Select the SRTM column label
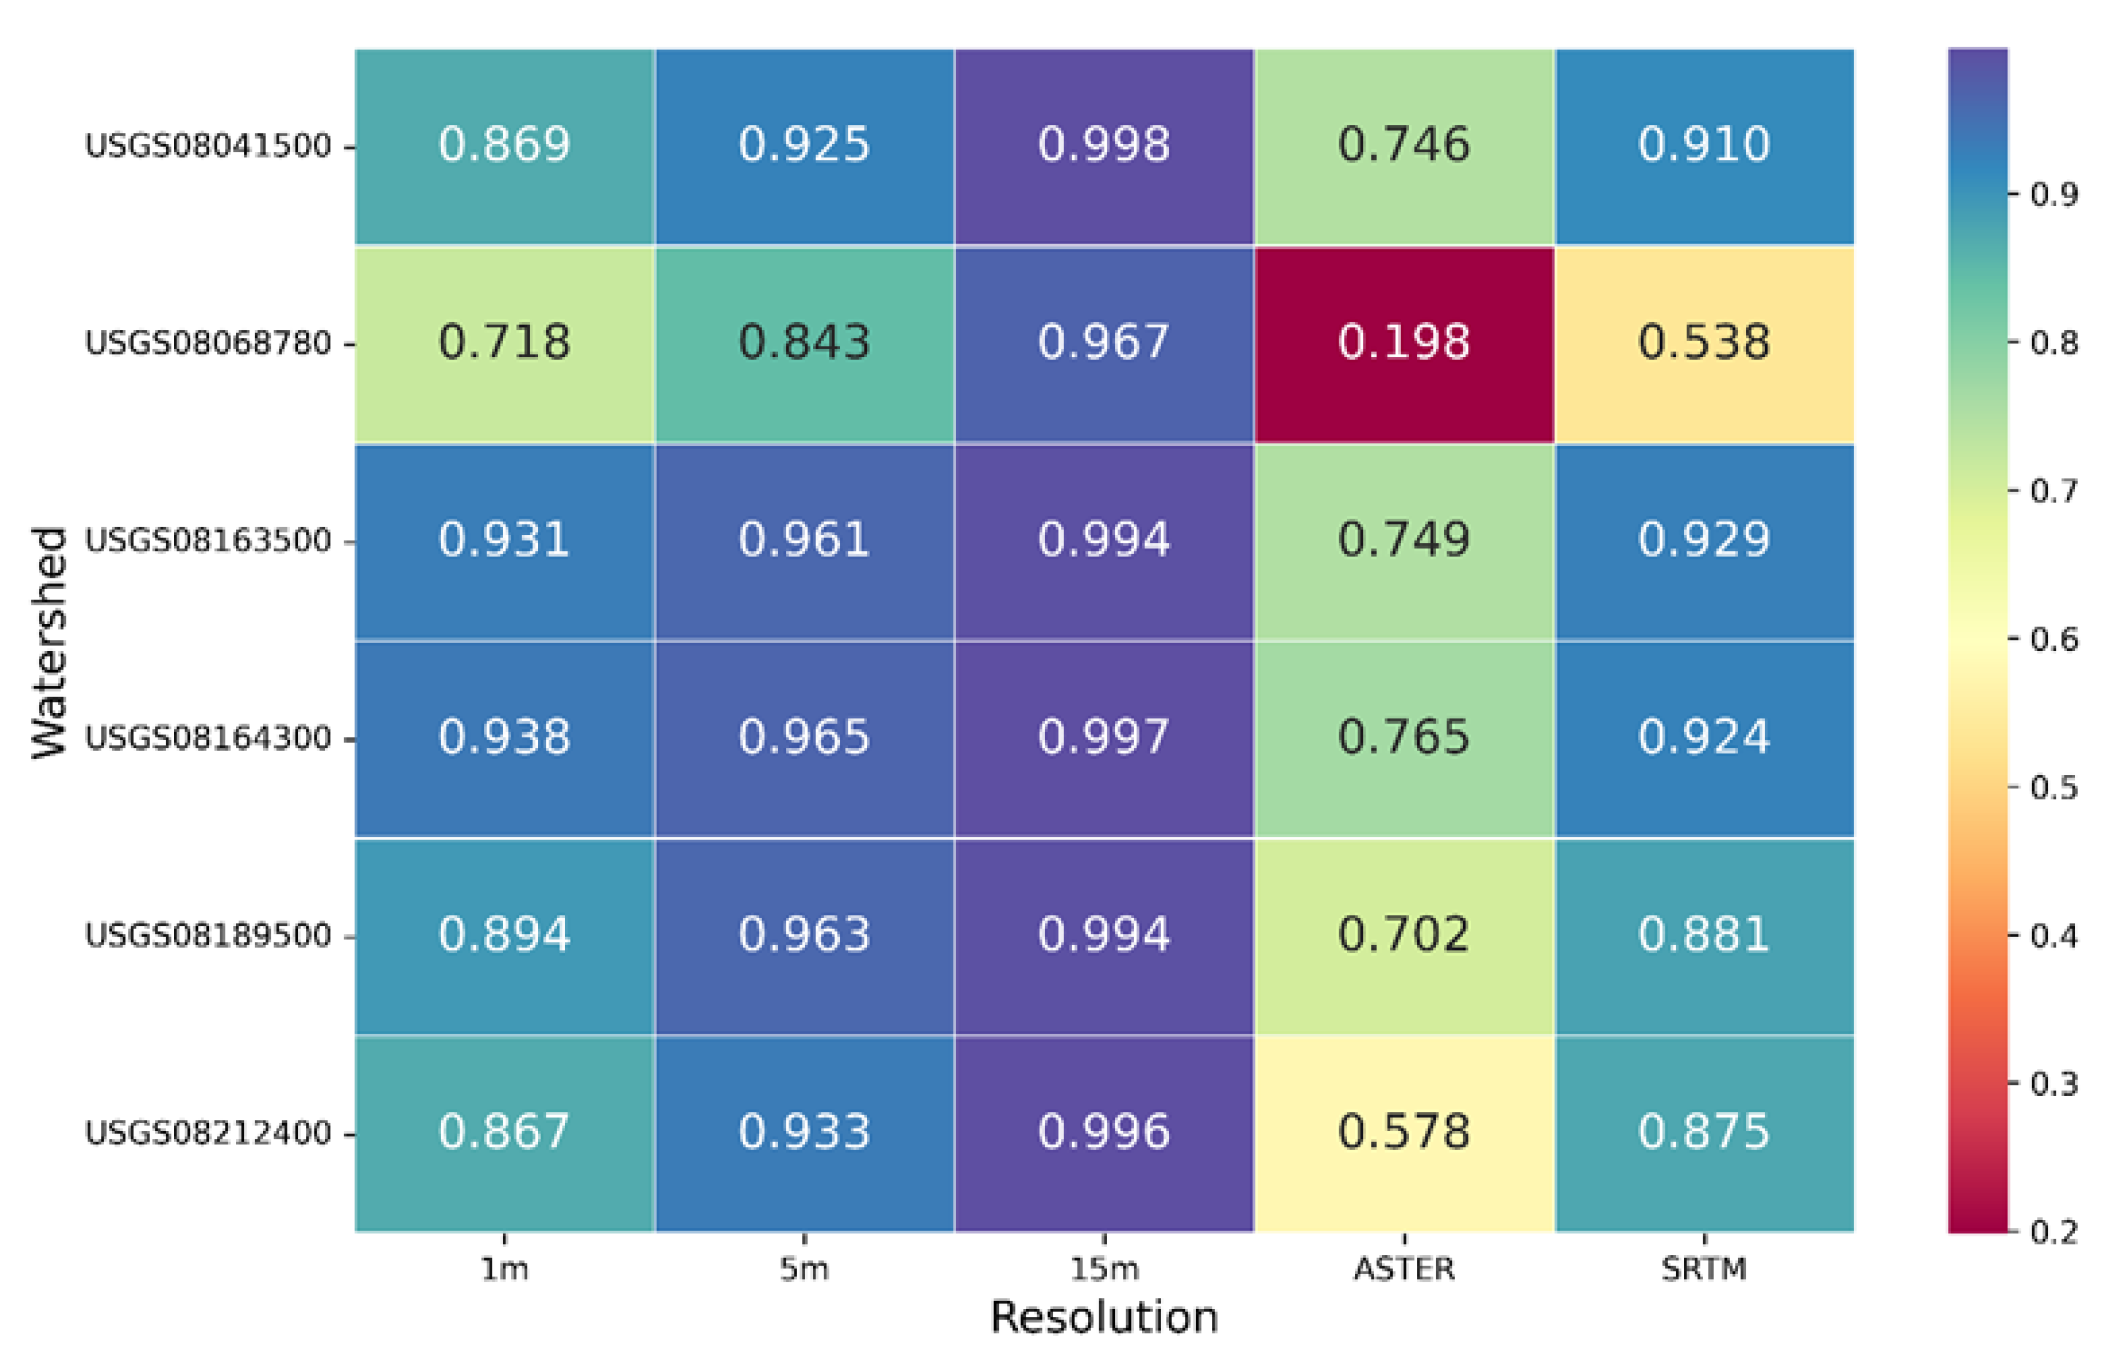This screenshot has height=1367, width=2107. pyautogui.click(x=1703, y=1270)
